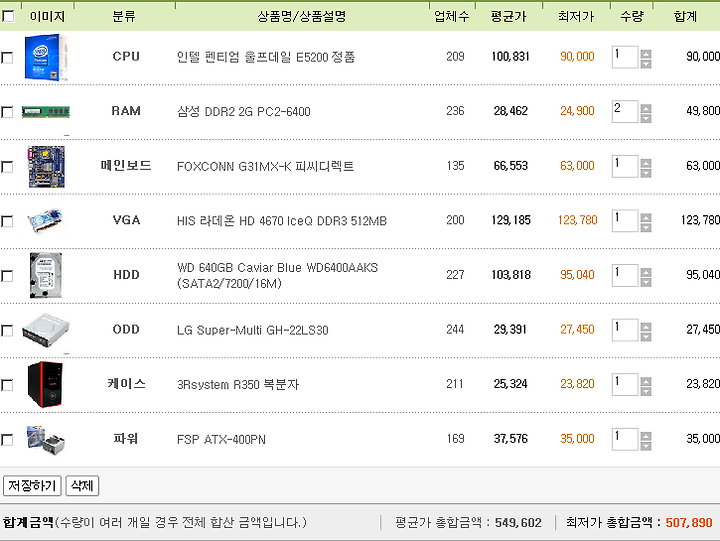Click the VGA lowest price 123,780
720x541 pixels.
pos(578,220)
